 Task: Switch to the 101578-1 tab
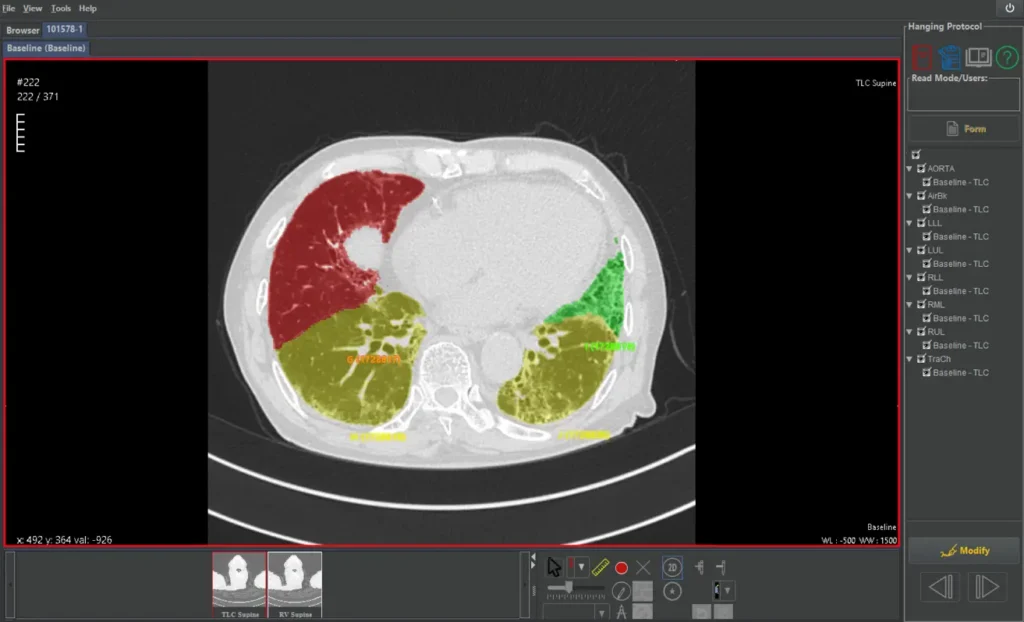point(64,29)
